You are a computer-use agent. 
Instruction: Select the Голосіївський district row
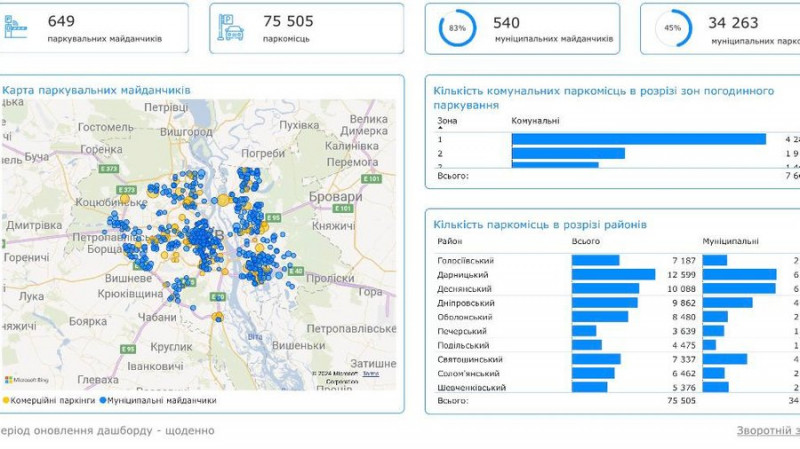[617, 260]
